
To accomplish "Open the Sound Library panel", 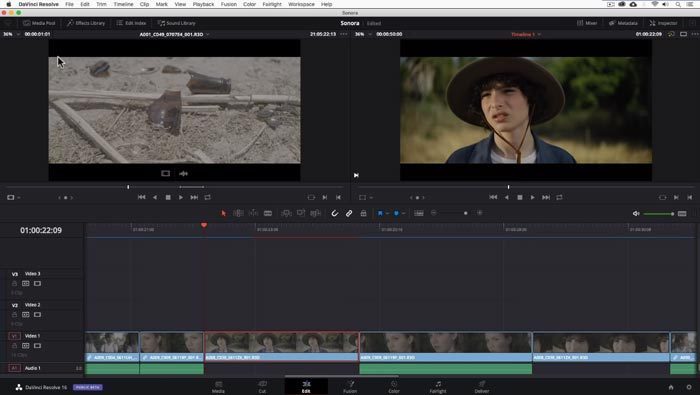I will tap(176, 23).
